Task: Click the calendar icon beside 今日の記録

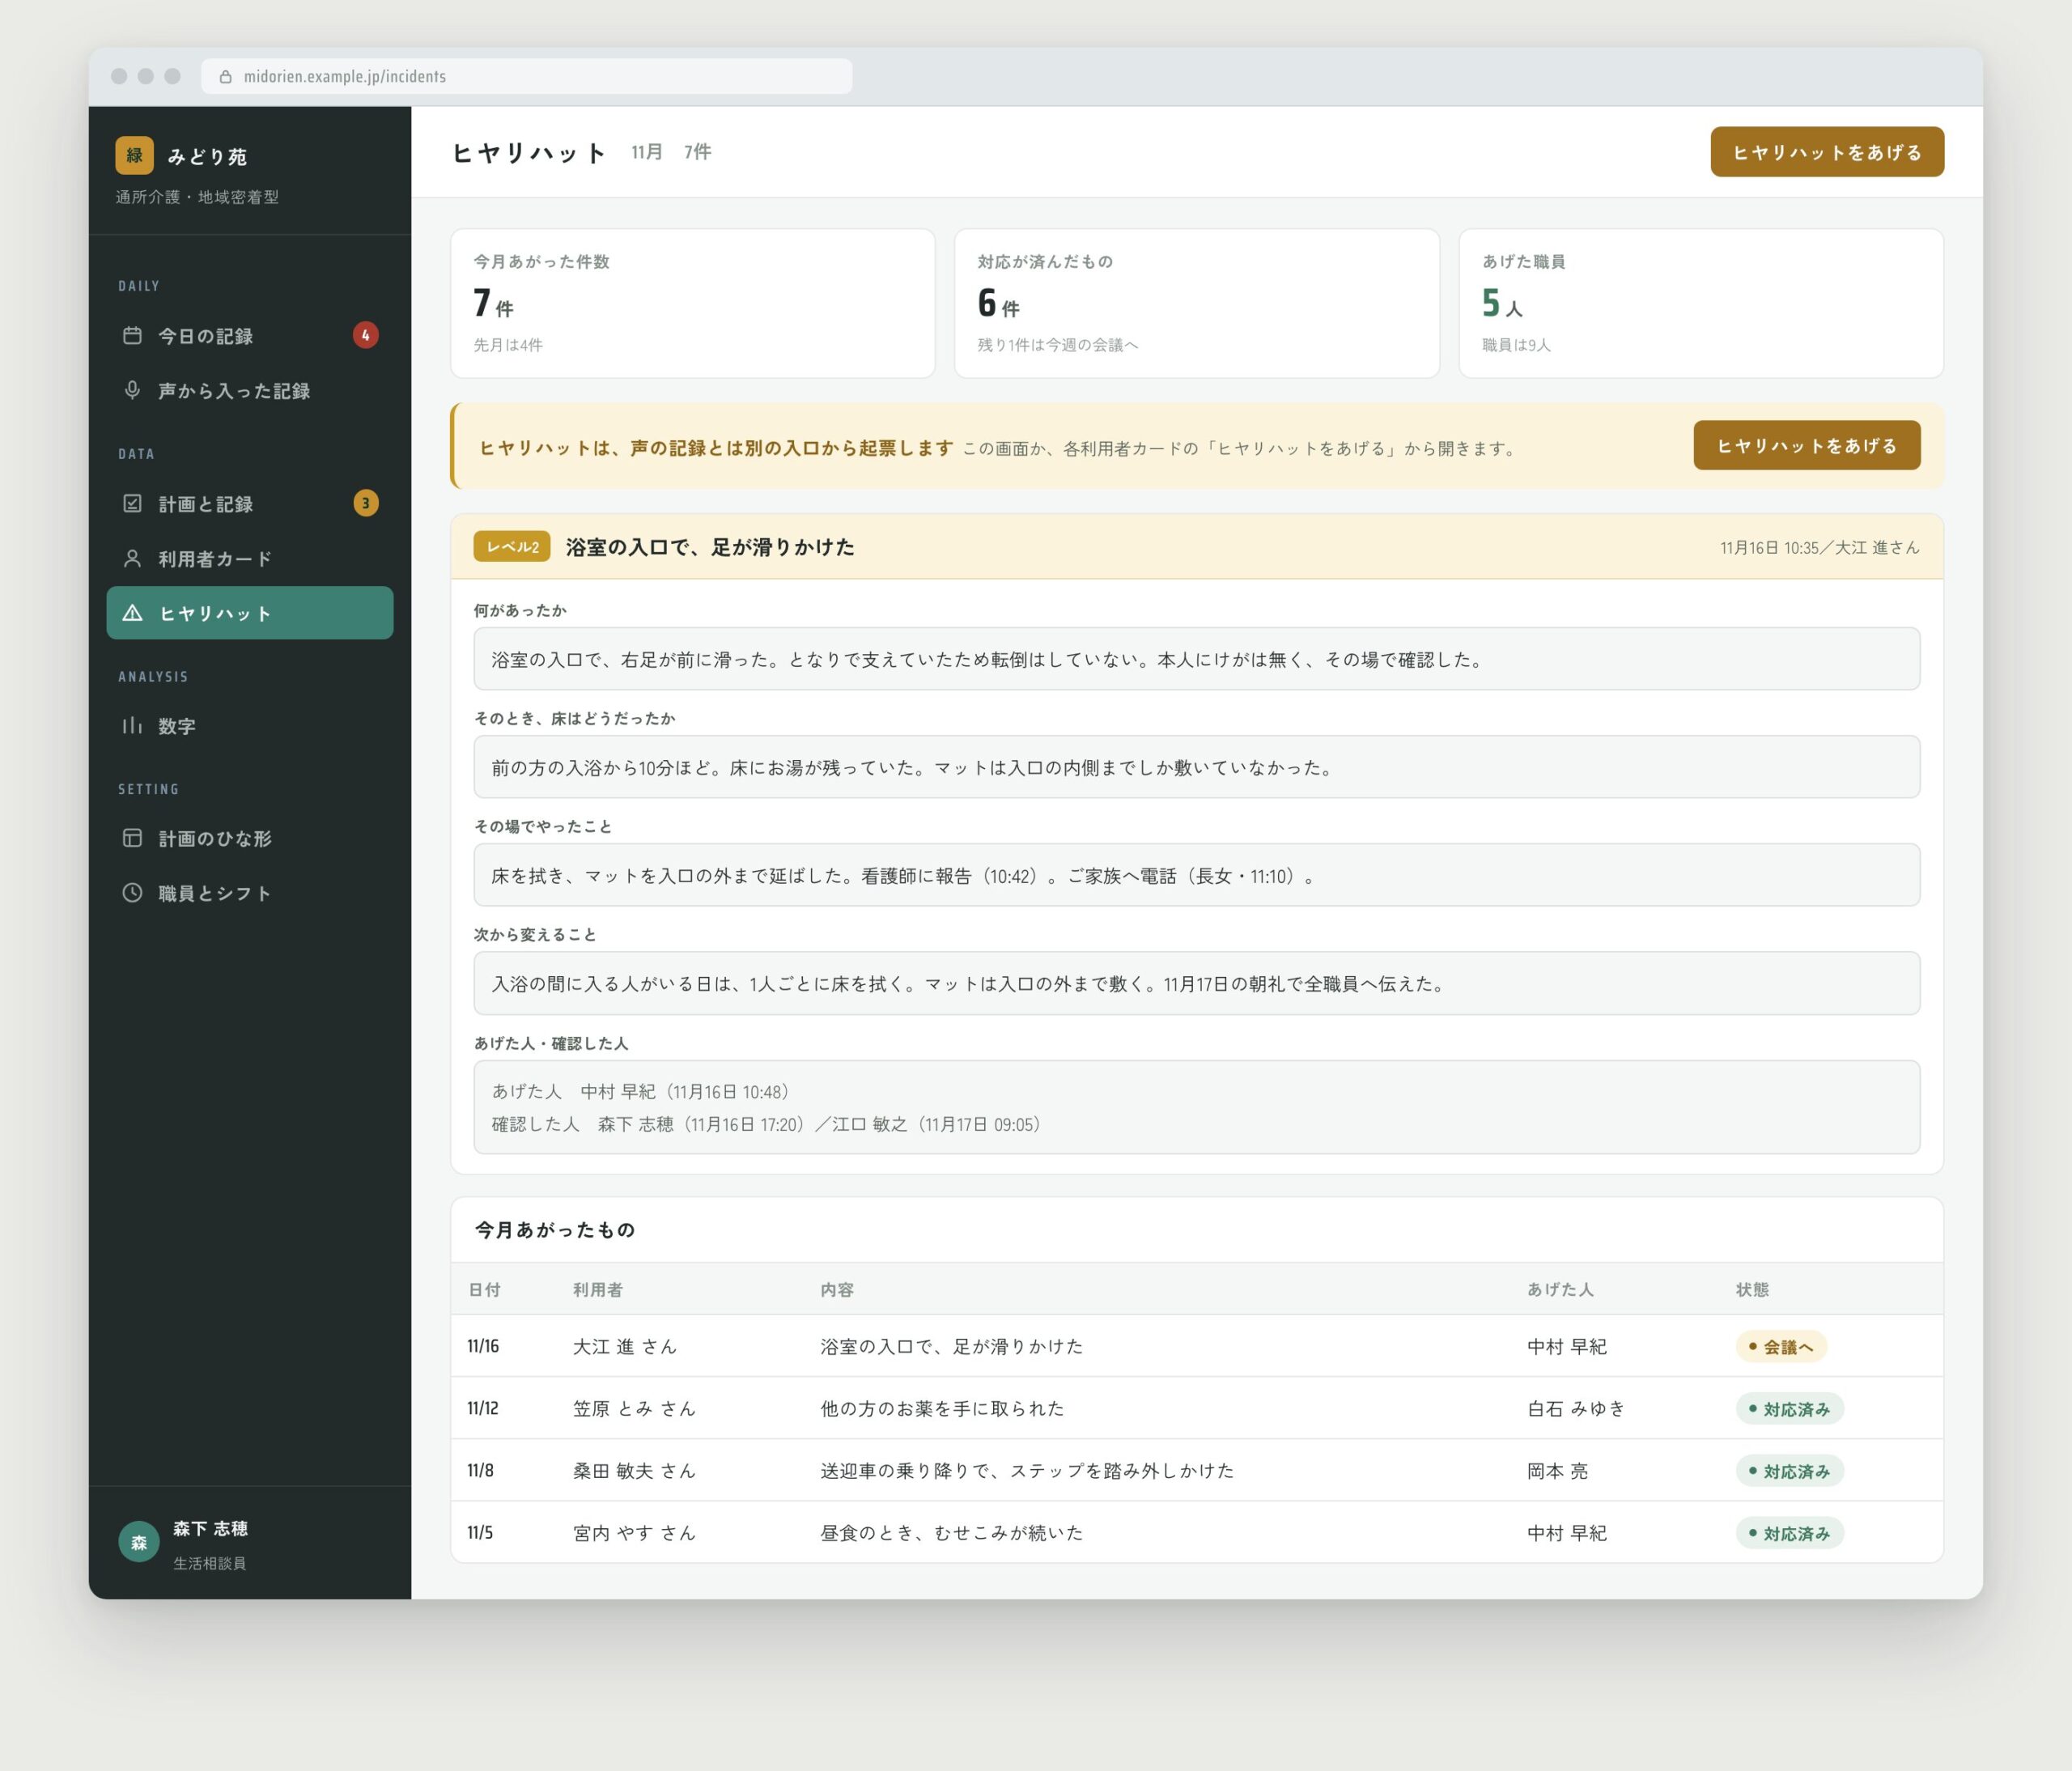Action: tap(132, 335)
